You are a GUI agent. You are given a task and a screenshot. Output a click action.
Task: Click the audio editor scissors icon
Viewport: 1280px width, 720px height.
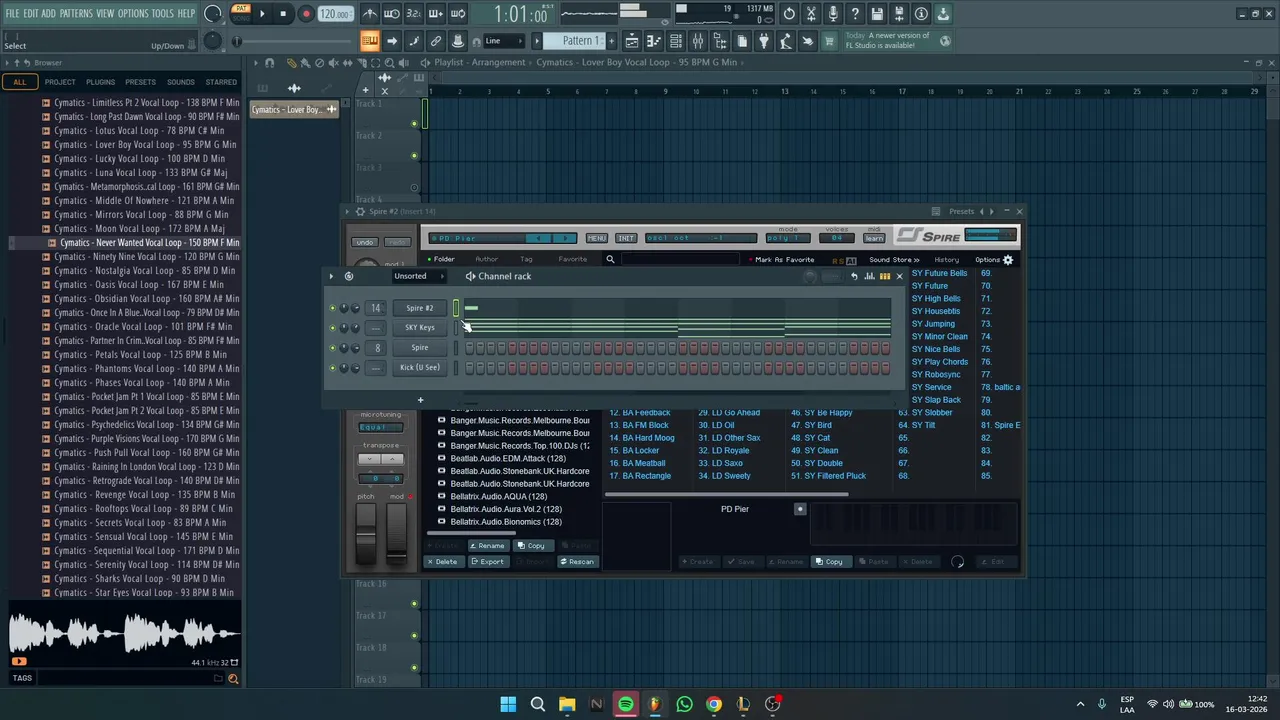point(811,14)
